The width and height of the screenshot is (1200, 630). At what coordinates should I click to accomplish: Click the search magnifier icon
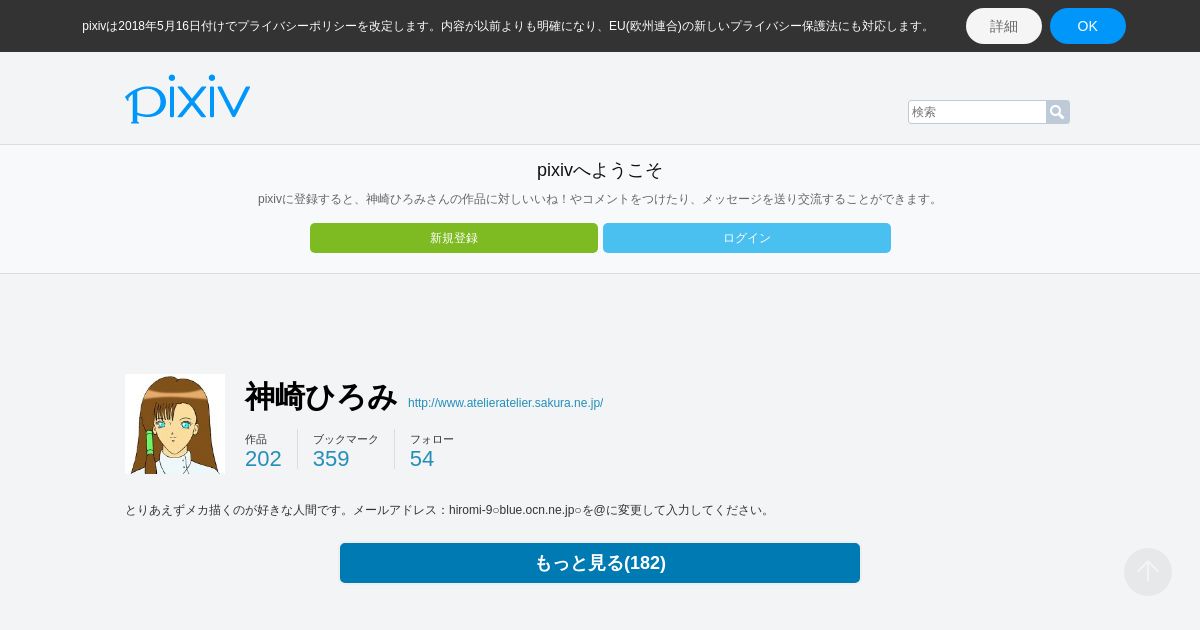point(1057,112)
